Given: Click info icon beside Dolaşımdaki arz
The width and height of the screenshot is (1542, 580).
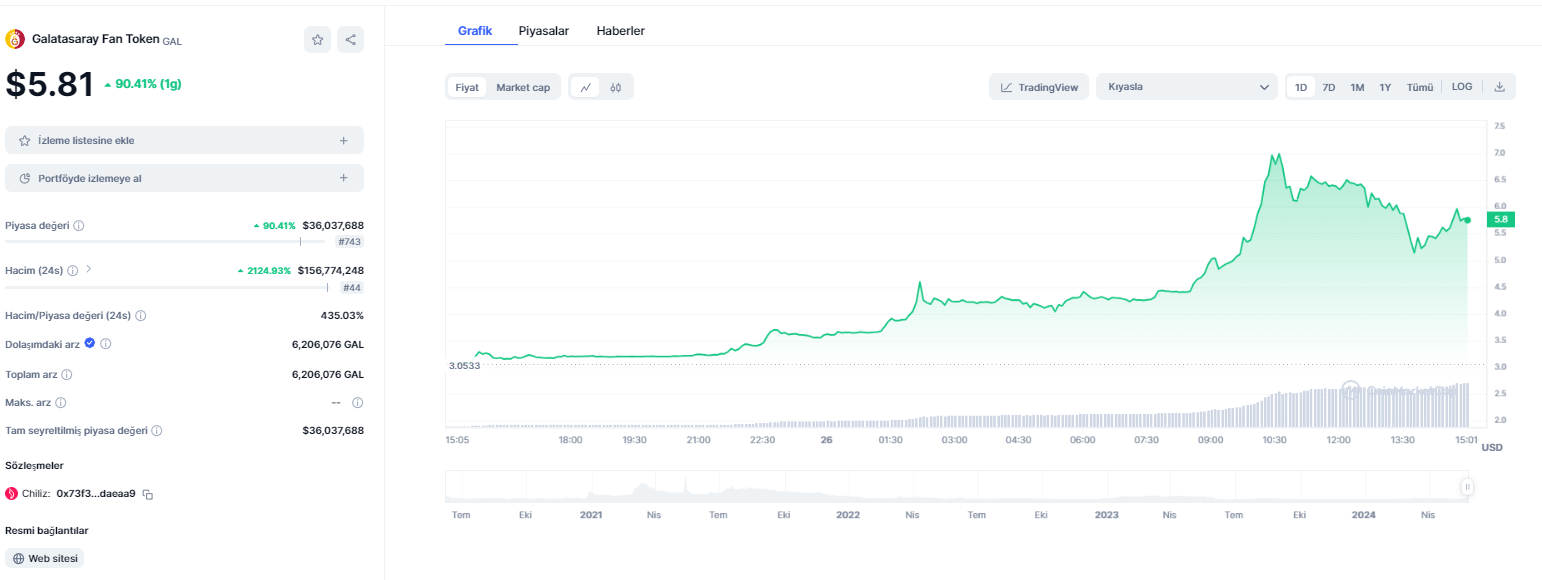Looking at the screenshot, I should 106,344.
